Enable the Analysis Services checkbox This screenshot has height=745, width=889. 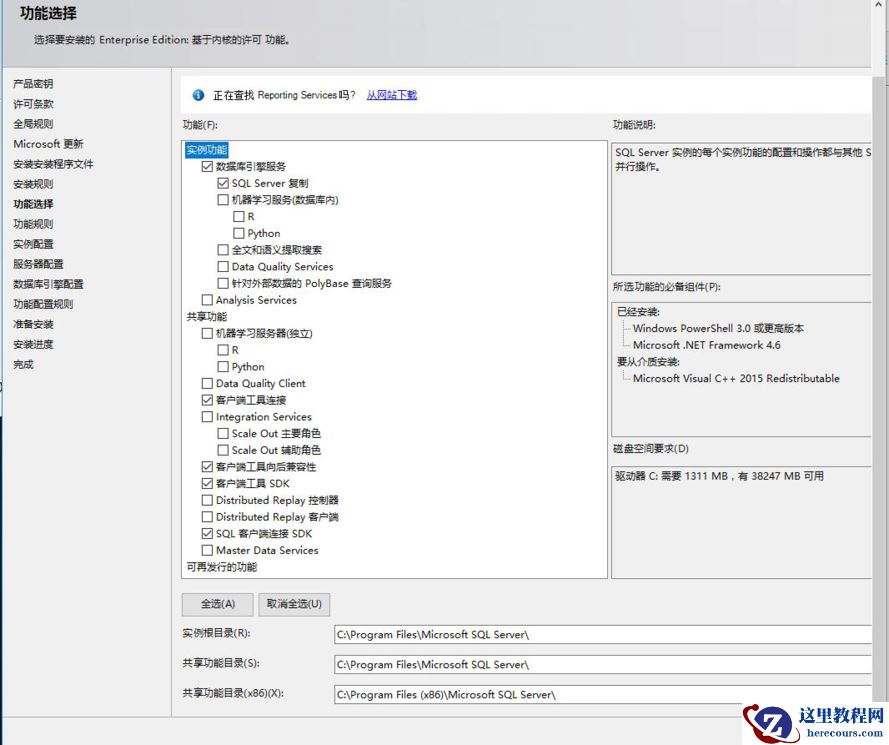(208, 300)
